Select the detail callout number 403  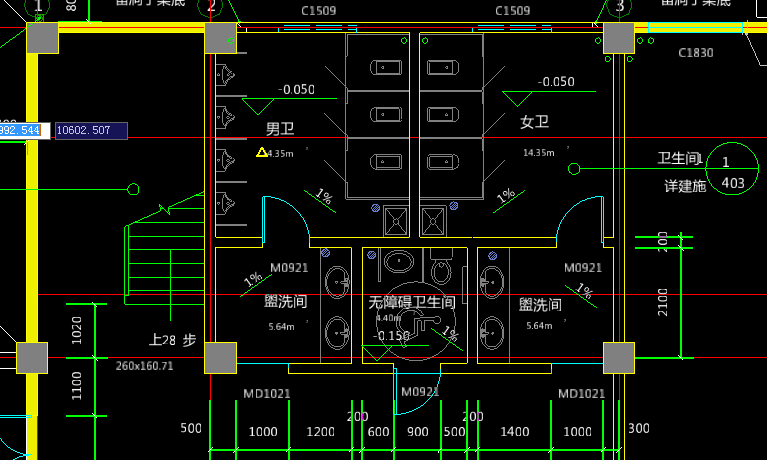click(x=733, y=183)
